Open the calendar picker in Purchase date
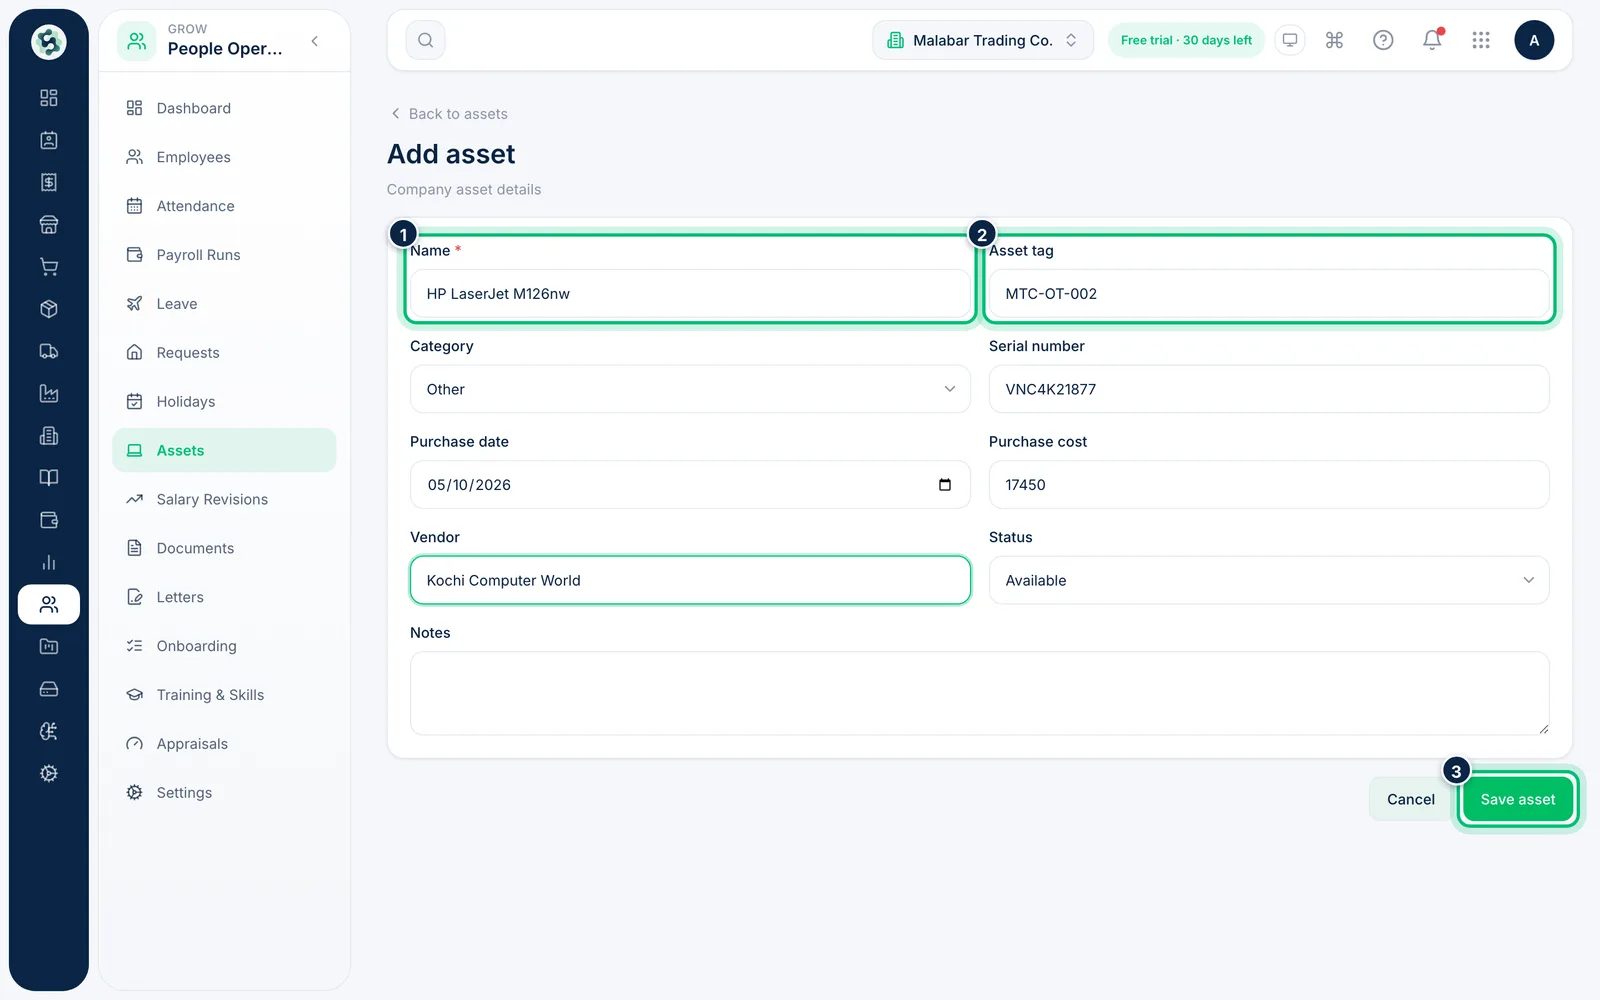1600x1000 pixels. (x=945, y=485)
